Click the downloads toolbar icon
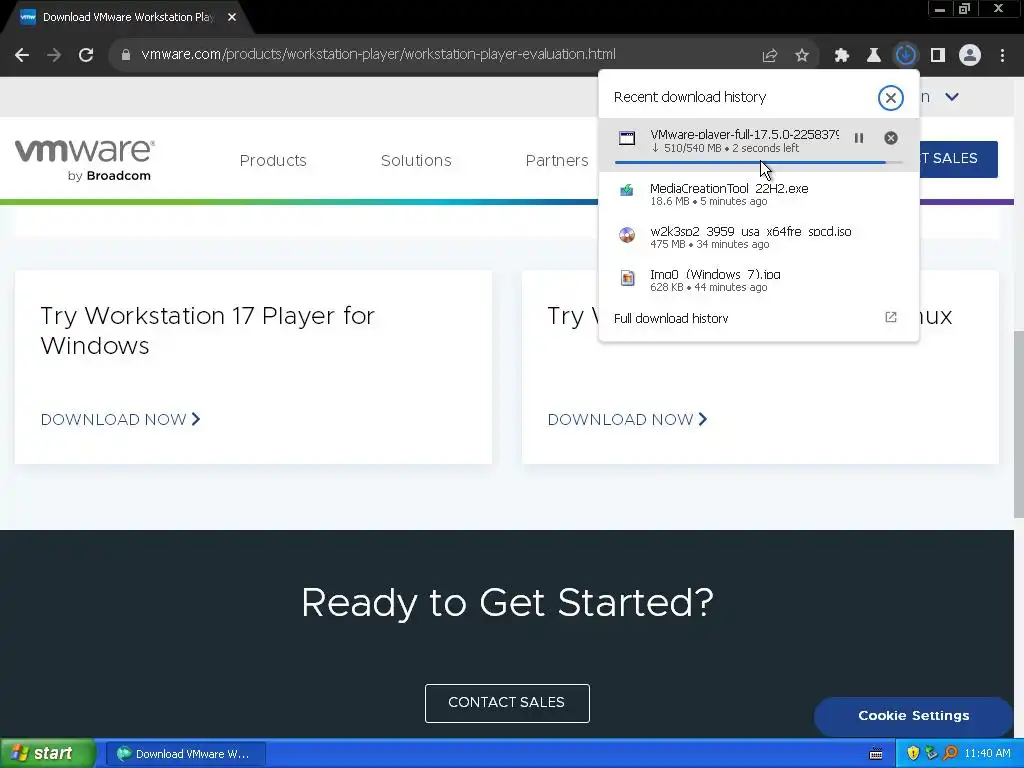The height and width of the screenshot is (768, 1024). [906, 56]
